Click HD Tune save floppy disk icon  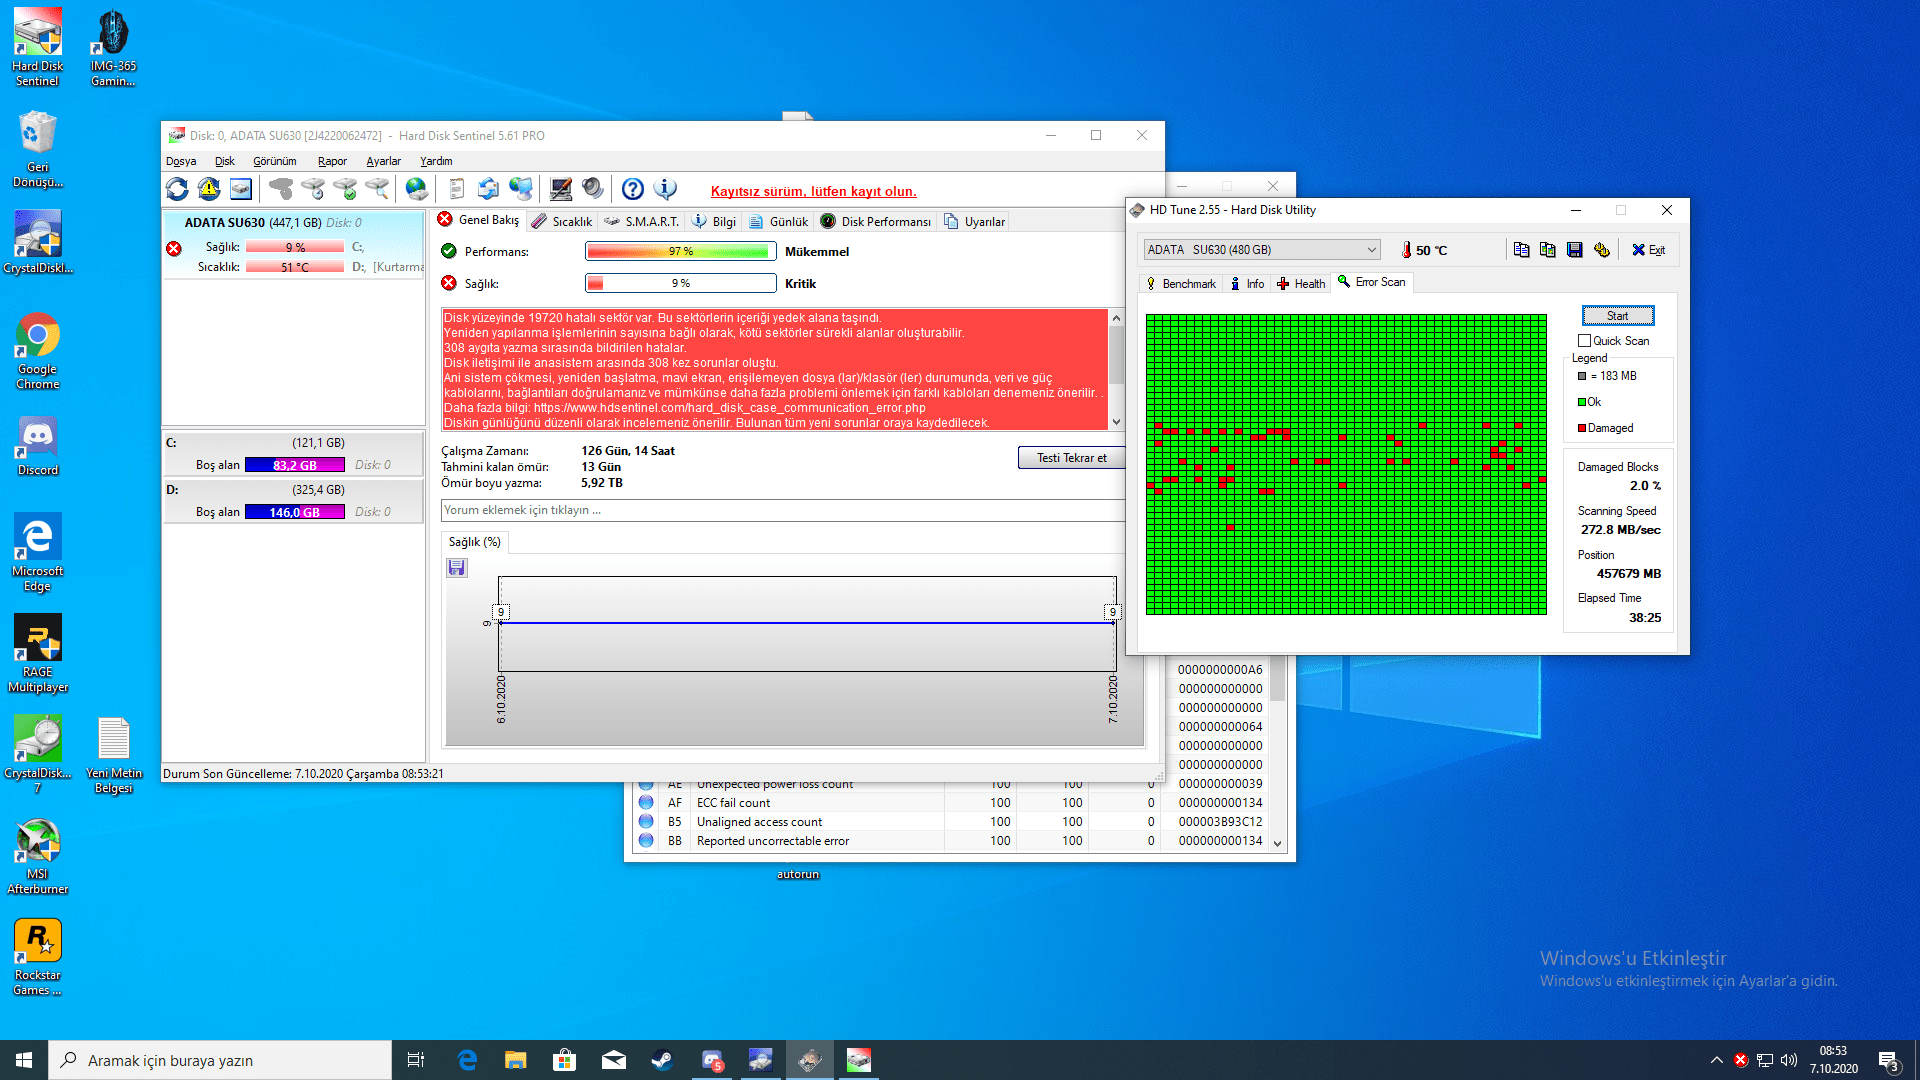pyautogui.click(x=1574, y=250)
